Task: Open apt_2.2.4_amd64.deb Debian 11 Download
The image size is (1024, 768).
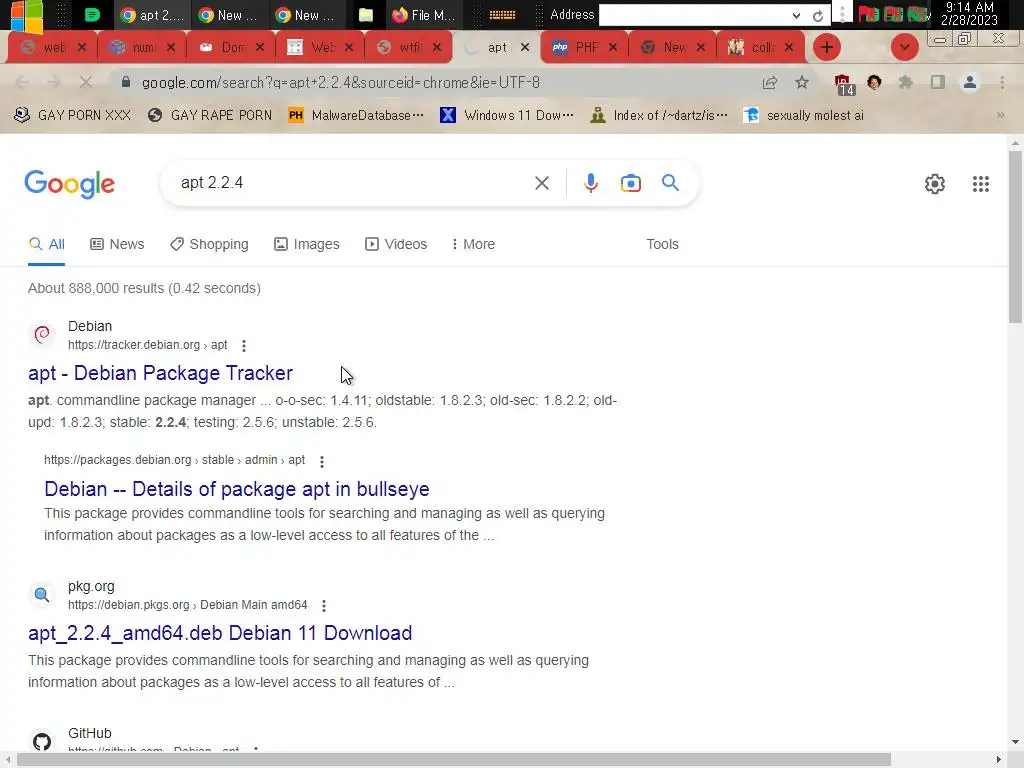Action: 219,633
